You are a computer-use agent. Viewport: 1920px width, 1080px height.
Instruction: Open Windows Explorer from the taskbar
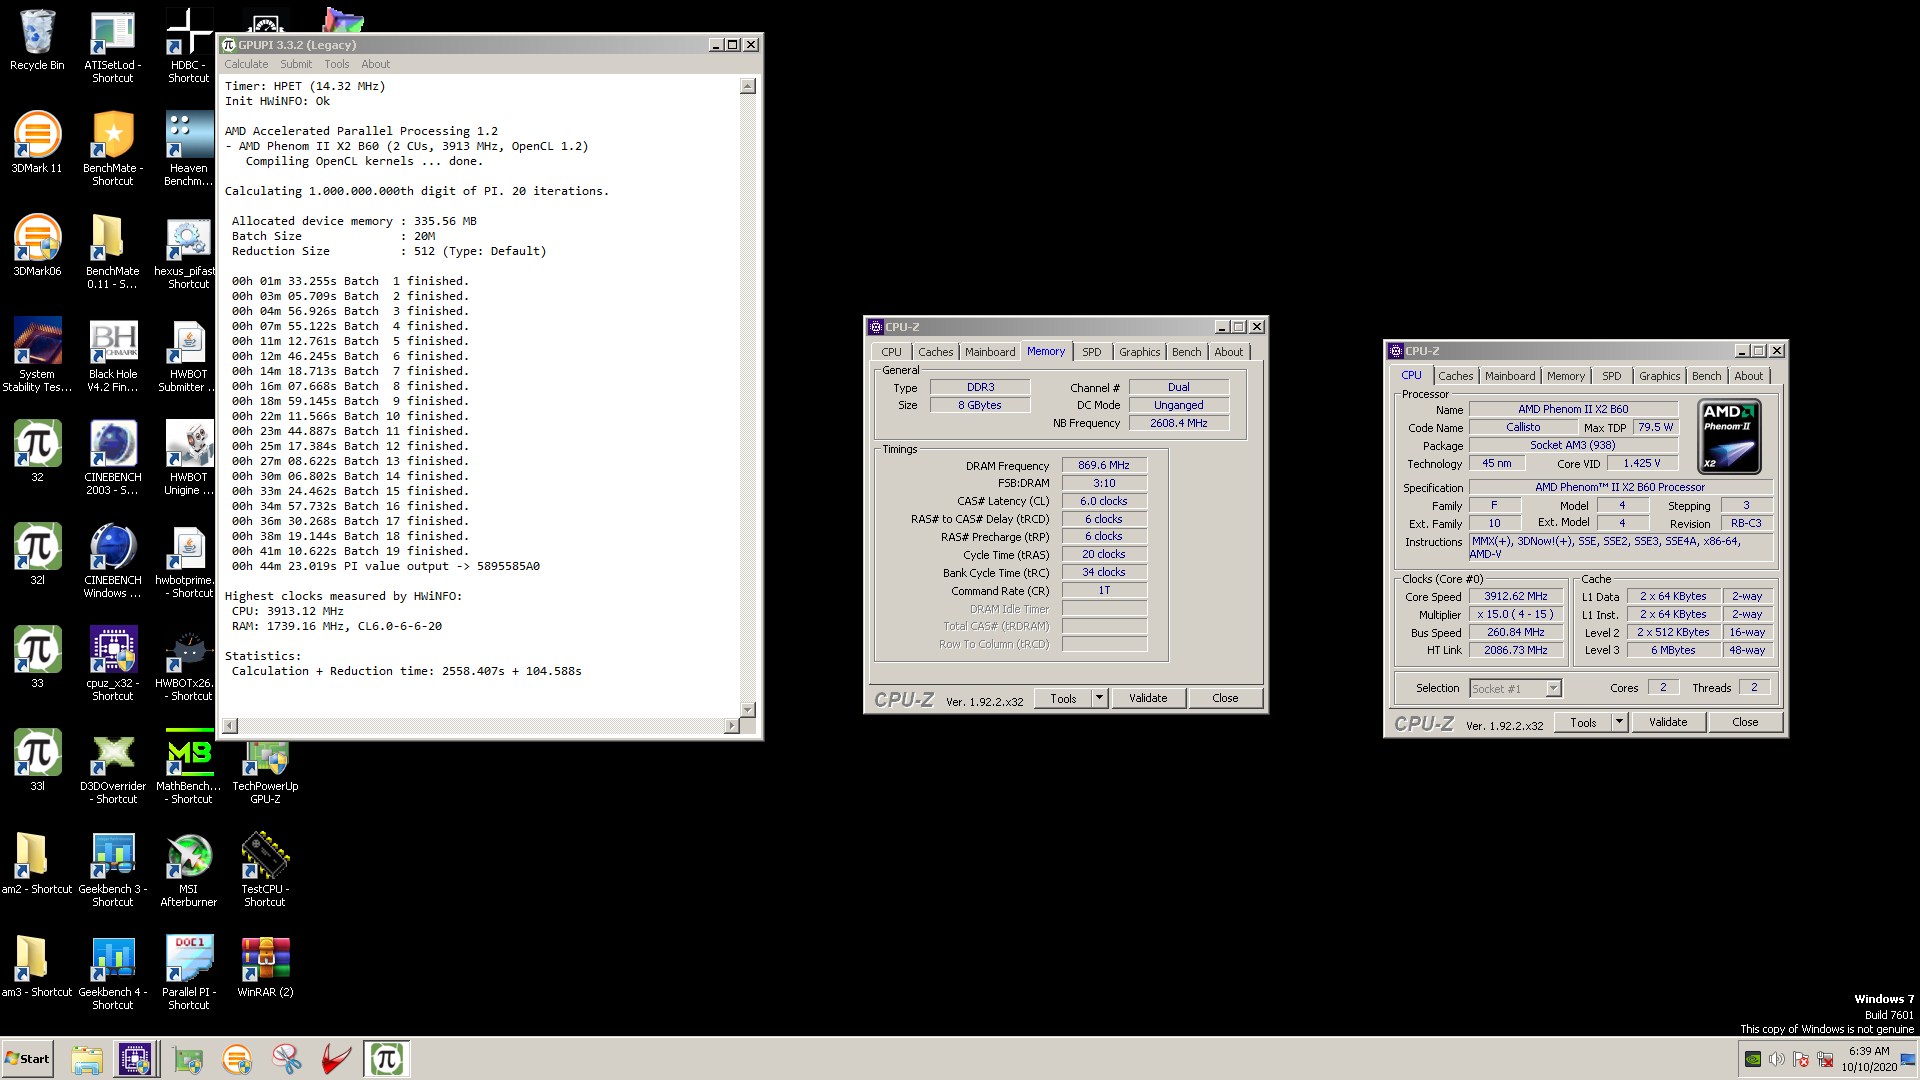pos(87,1059)
